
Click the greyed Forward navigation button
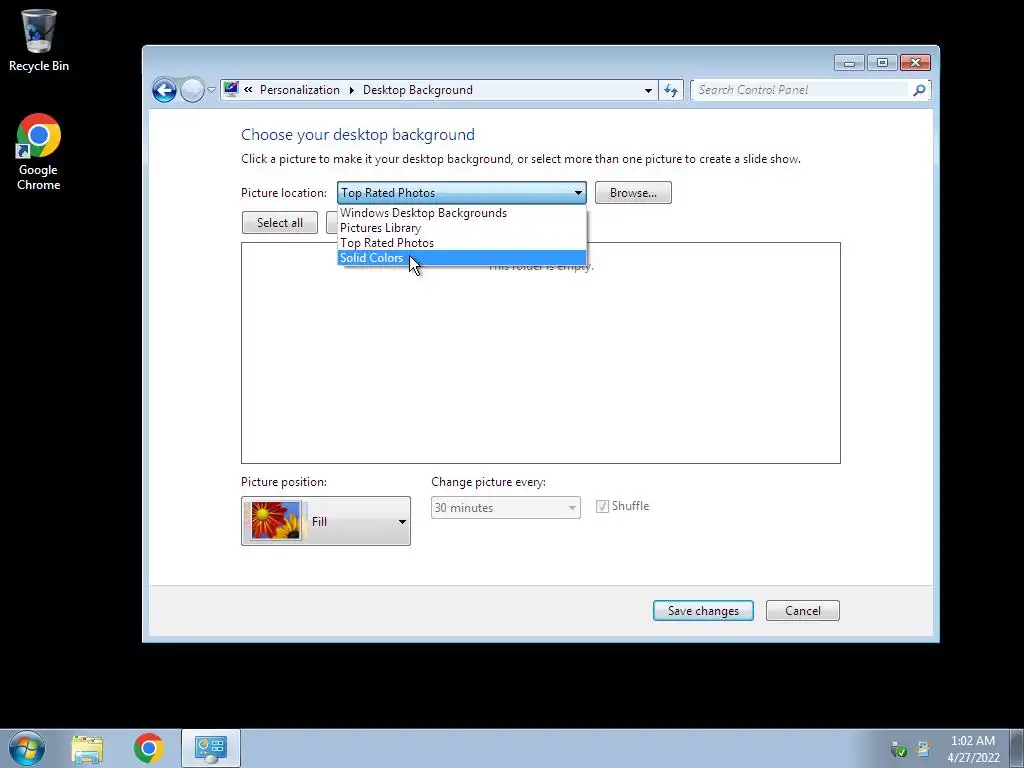(192, 90)
